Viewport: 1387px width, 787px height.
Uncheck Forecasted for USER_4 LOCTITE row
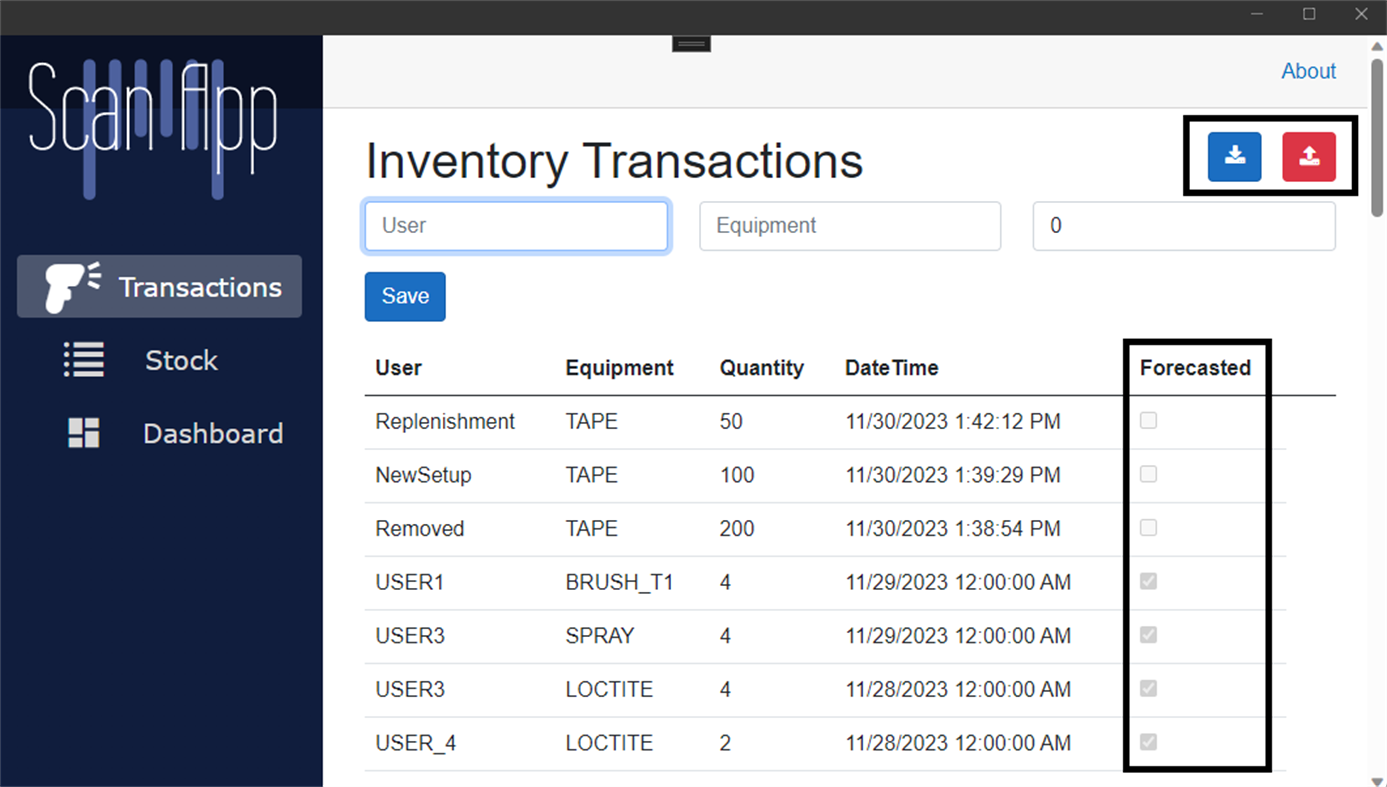(1148, 742)
